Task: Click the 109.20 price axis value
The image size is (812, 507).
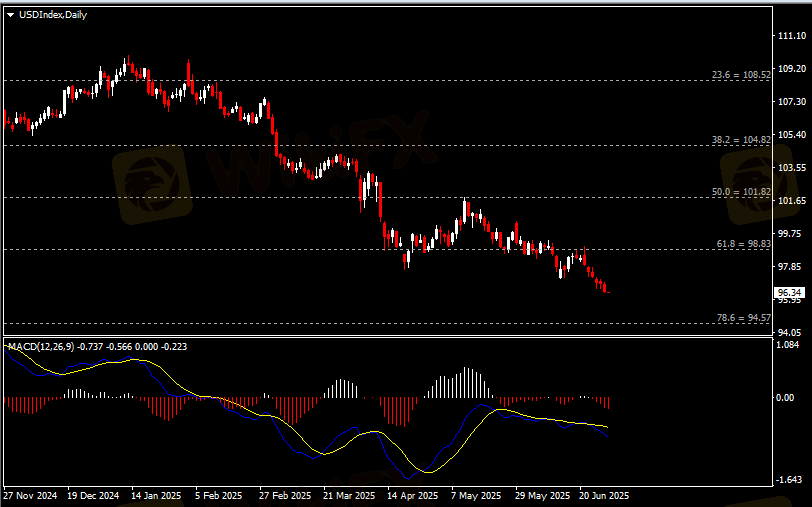Action: tap(792, 68)
